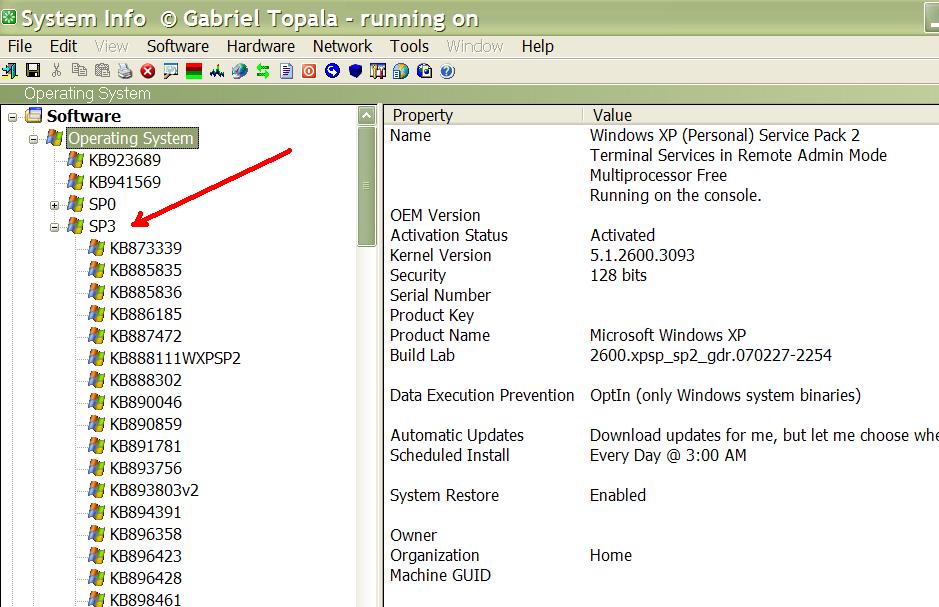
Task: Click the clipboard paste icon
Action: (102, 71)
